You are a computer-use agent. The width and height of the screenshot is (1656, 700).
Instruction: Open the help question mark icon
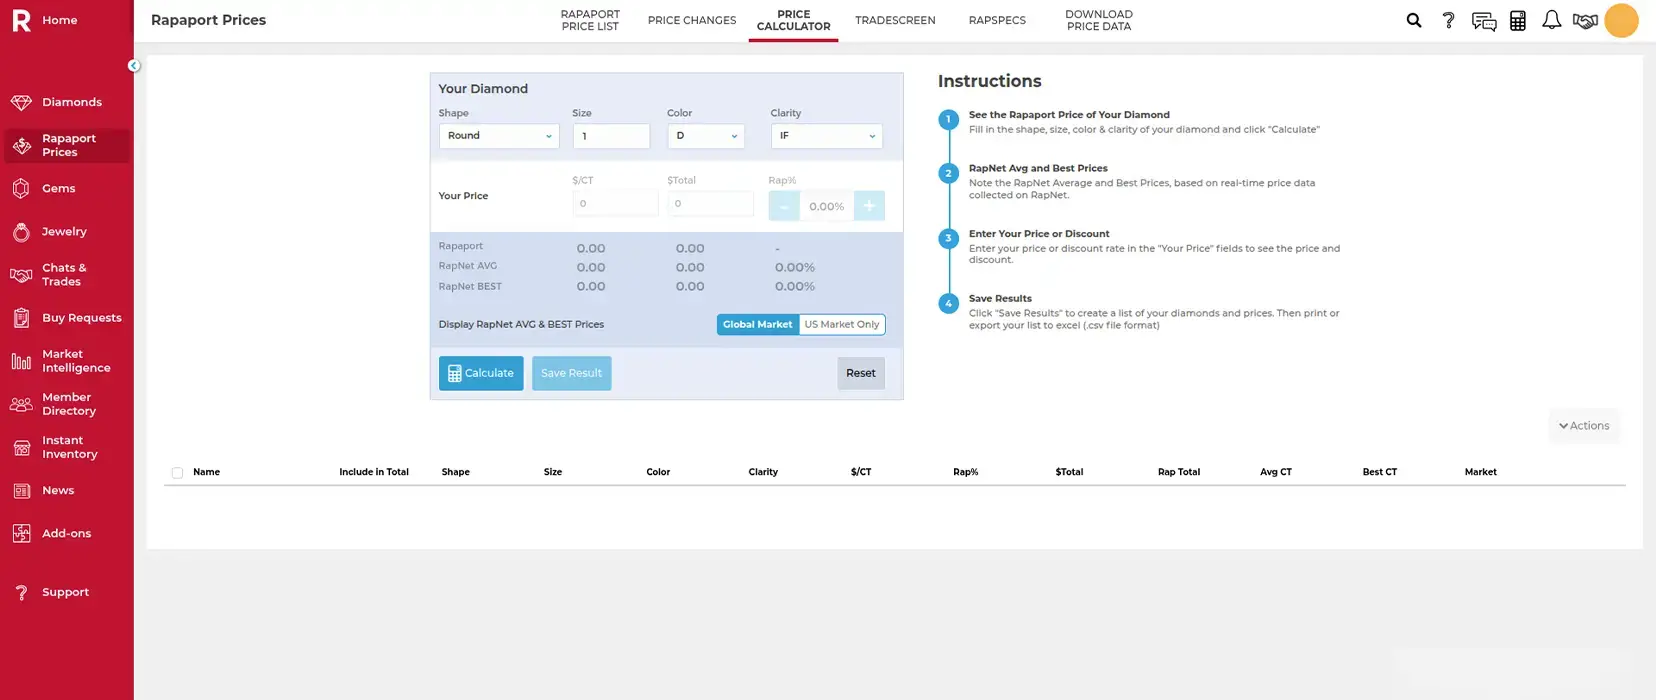(x=1448, y=20)
